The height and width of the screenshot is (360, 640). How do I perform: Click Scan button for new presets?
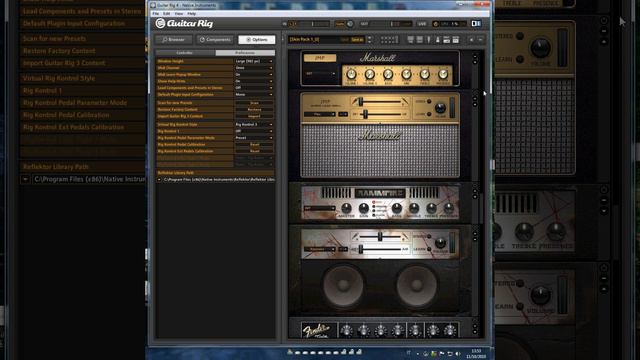[254, 103]
